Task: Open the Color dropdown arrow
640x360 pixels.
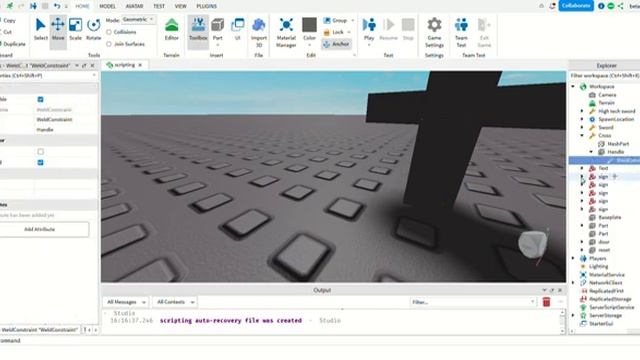Action: point(309,45)
